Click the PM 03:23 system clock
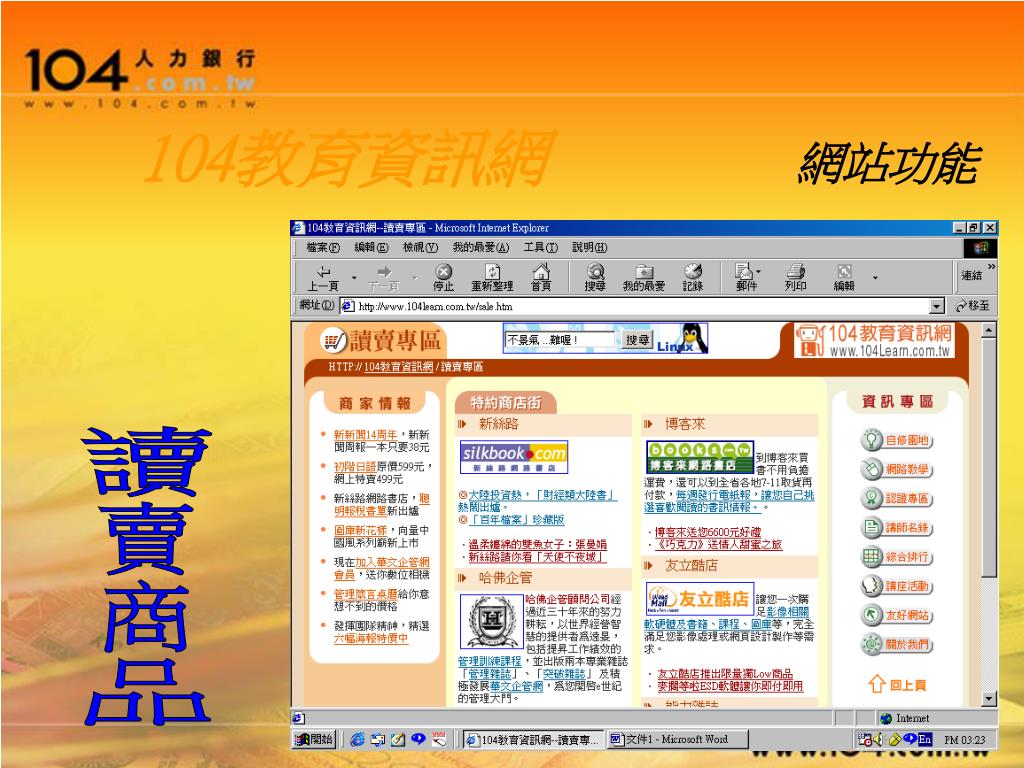The image size is (1024, 768). pos(965,740)
